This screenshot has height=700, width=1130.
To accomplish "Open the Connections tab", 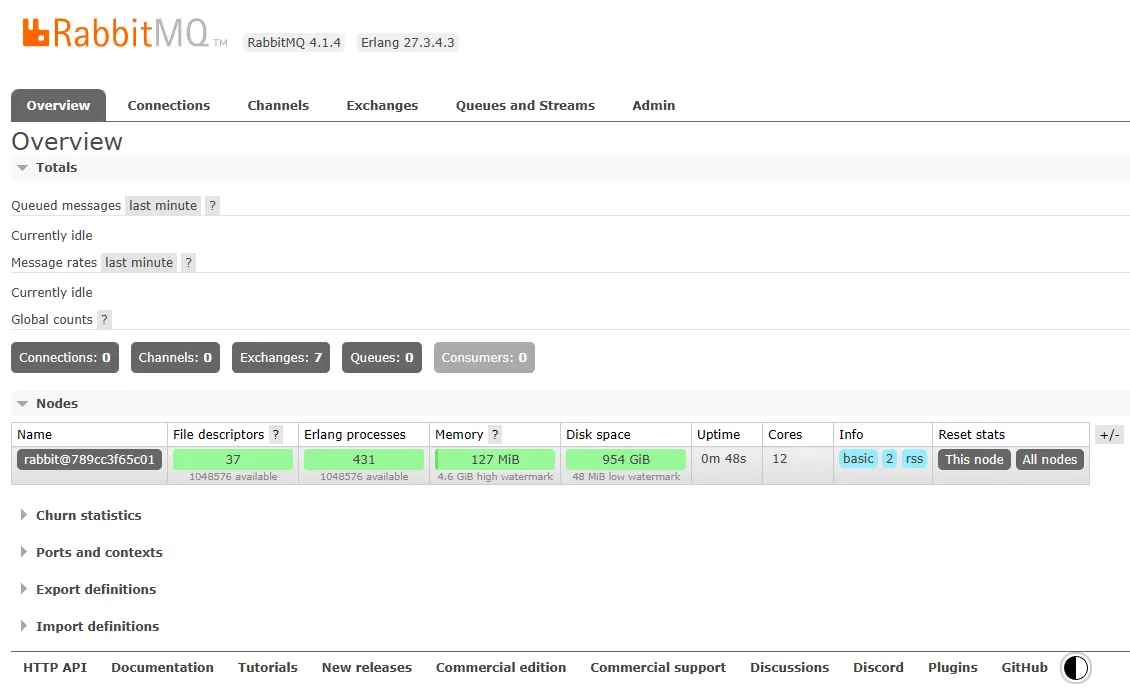I will 169,105.
